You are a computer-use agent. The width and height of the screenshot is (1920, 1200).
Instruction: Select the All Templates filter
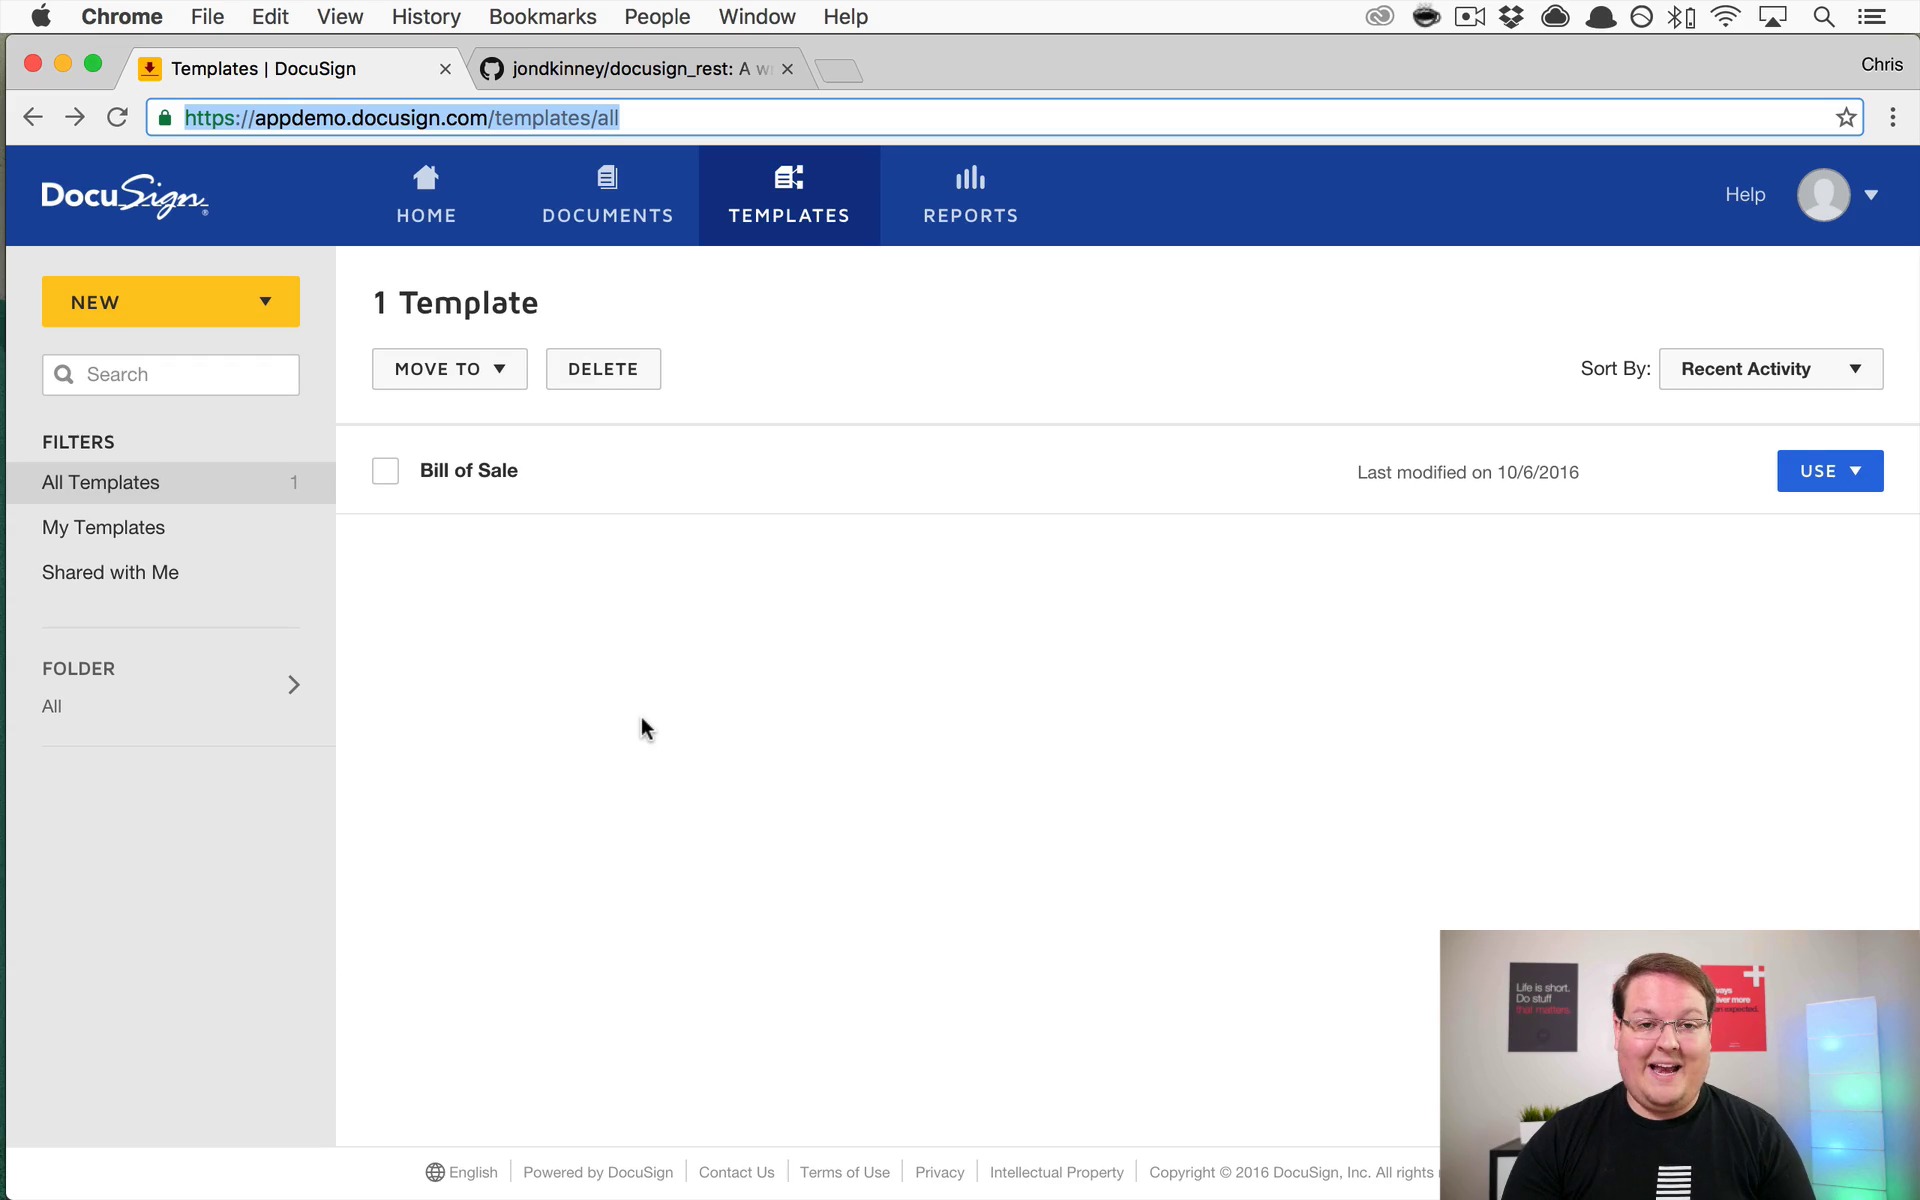171,482
